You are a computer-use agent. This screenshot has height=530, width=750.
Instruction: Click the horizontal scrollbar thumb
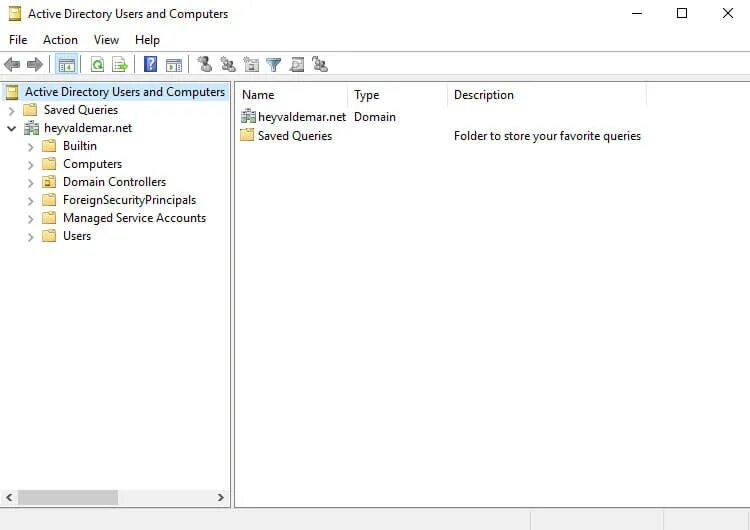click(x=68, y=497)
